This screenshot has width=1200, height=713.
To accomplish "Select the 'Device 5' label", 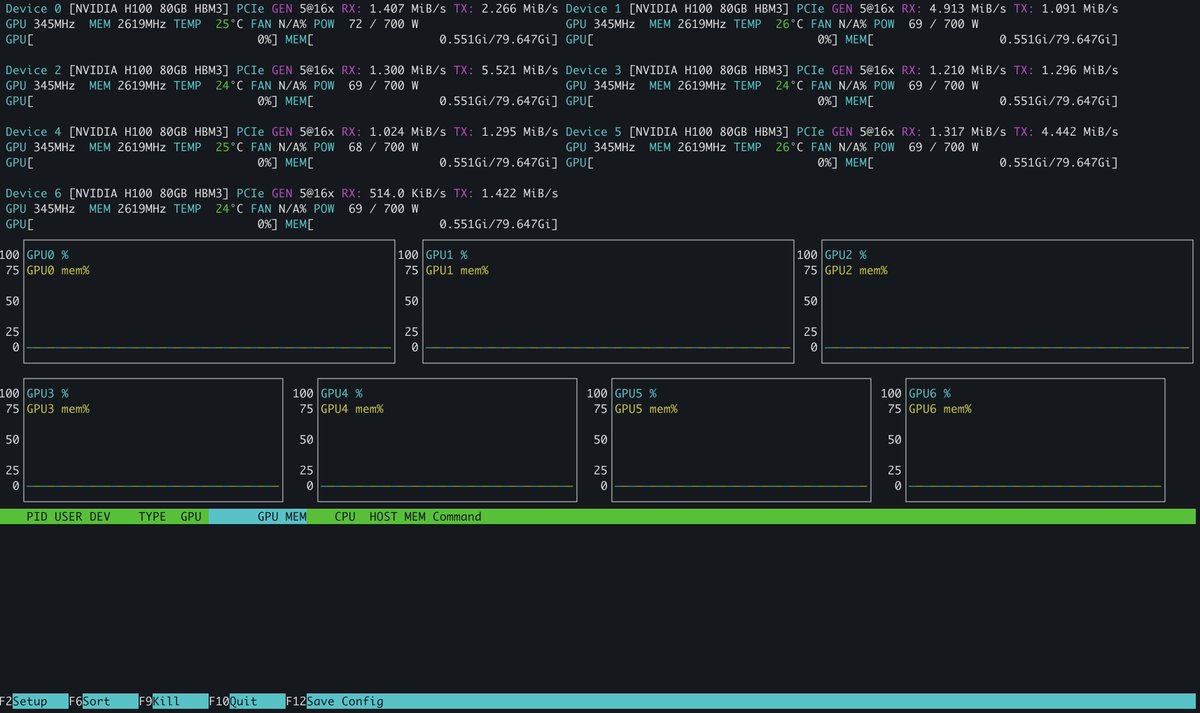I will (594, 132).
